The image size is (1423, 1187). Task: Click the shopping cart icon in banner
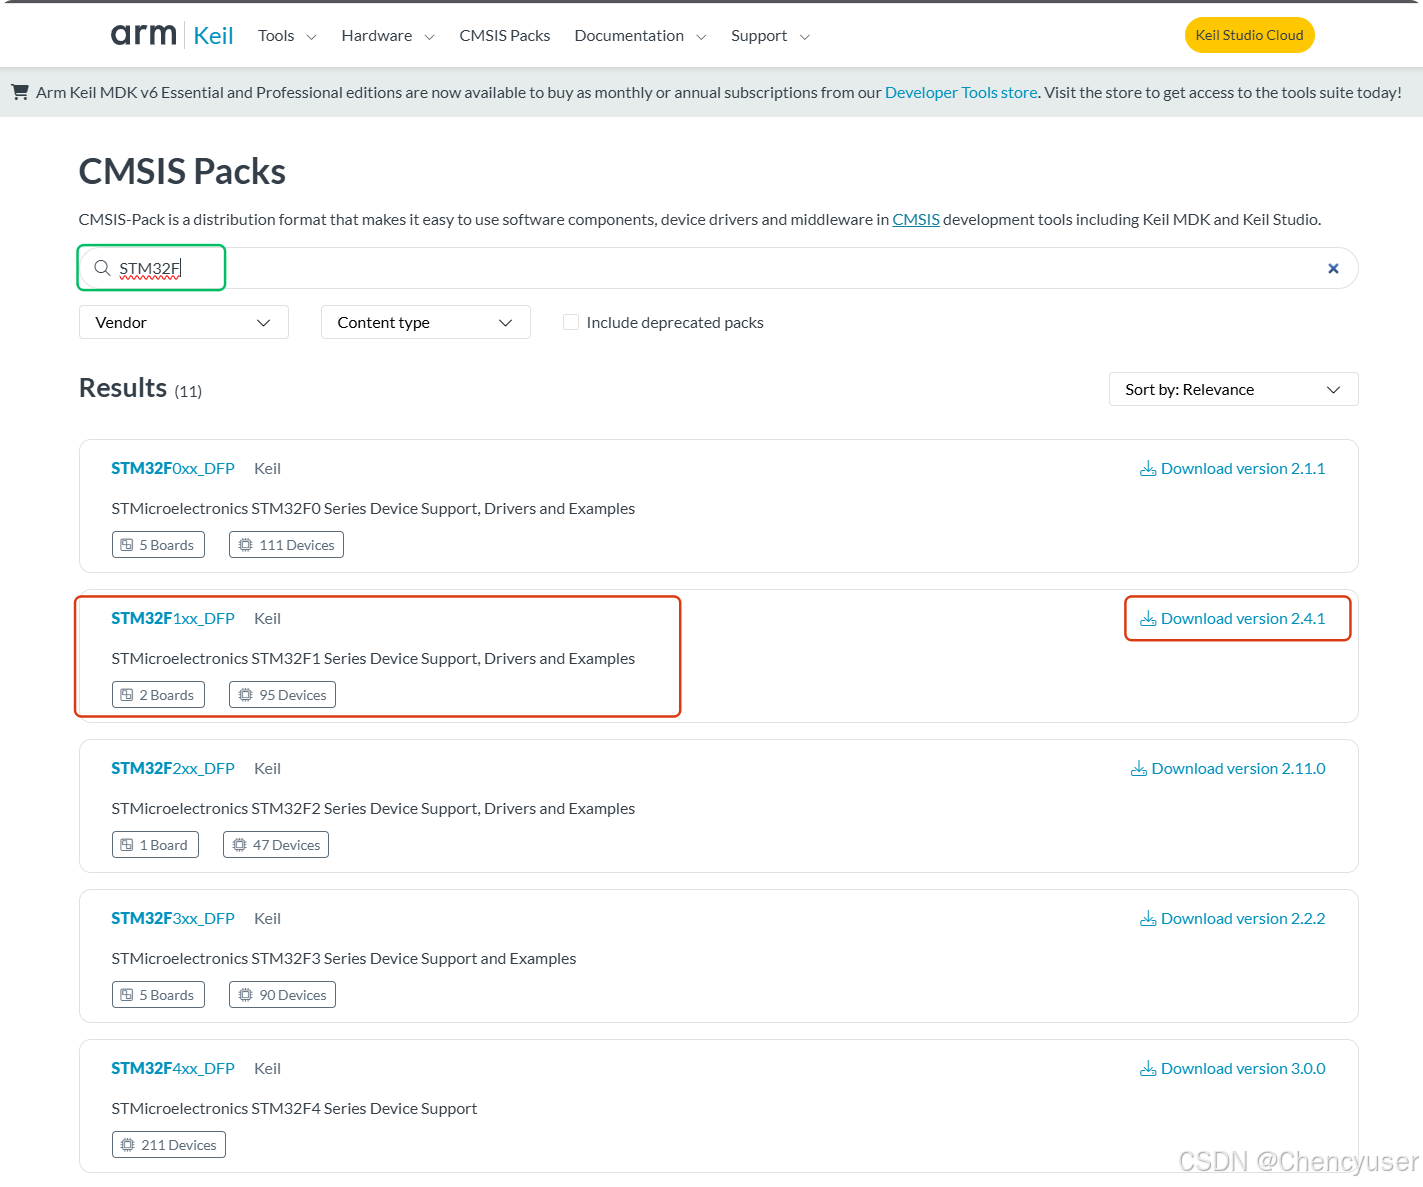click(x=20, y=92)
